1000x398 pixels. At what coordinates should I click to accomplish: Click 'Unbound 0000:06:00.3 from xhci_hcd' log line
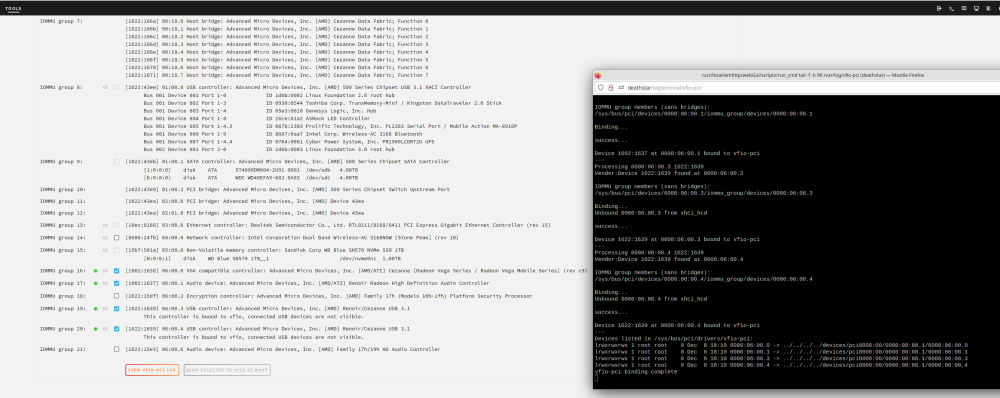tap(651, 212)
